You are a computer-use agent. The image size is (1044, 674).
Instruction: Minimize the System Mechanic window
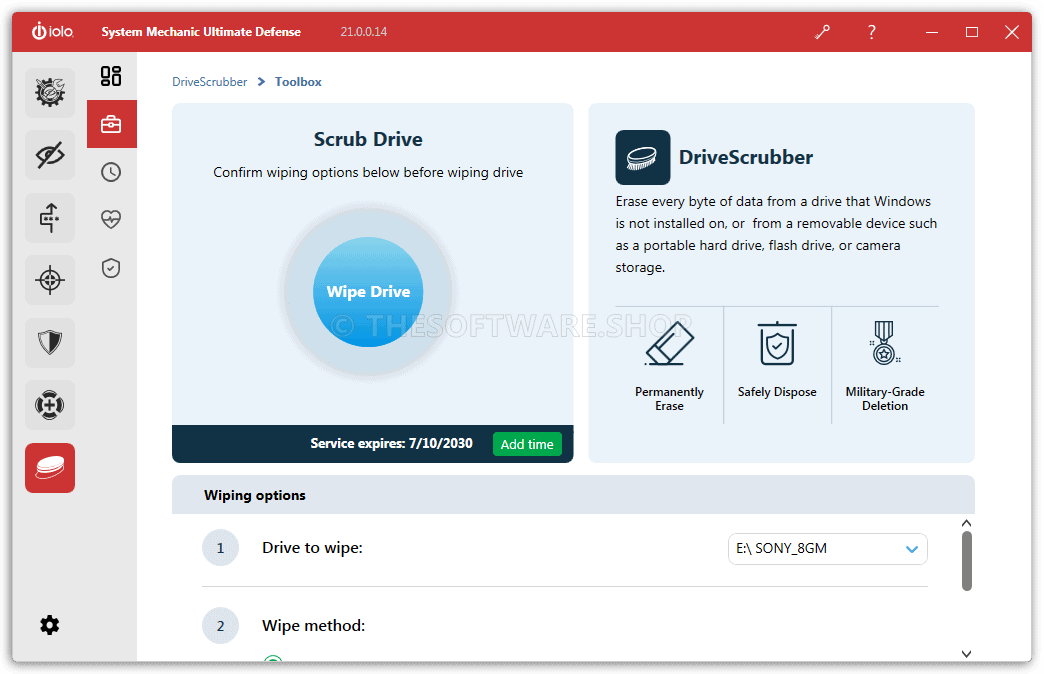pyautogui.click(x=932, y=32)
